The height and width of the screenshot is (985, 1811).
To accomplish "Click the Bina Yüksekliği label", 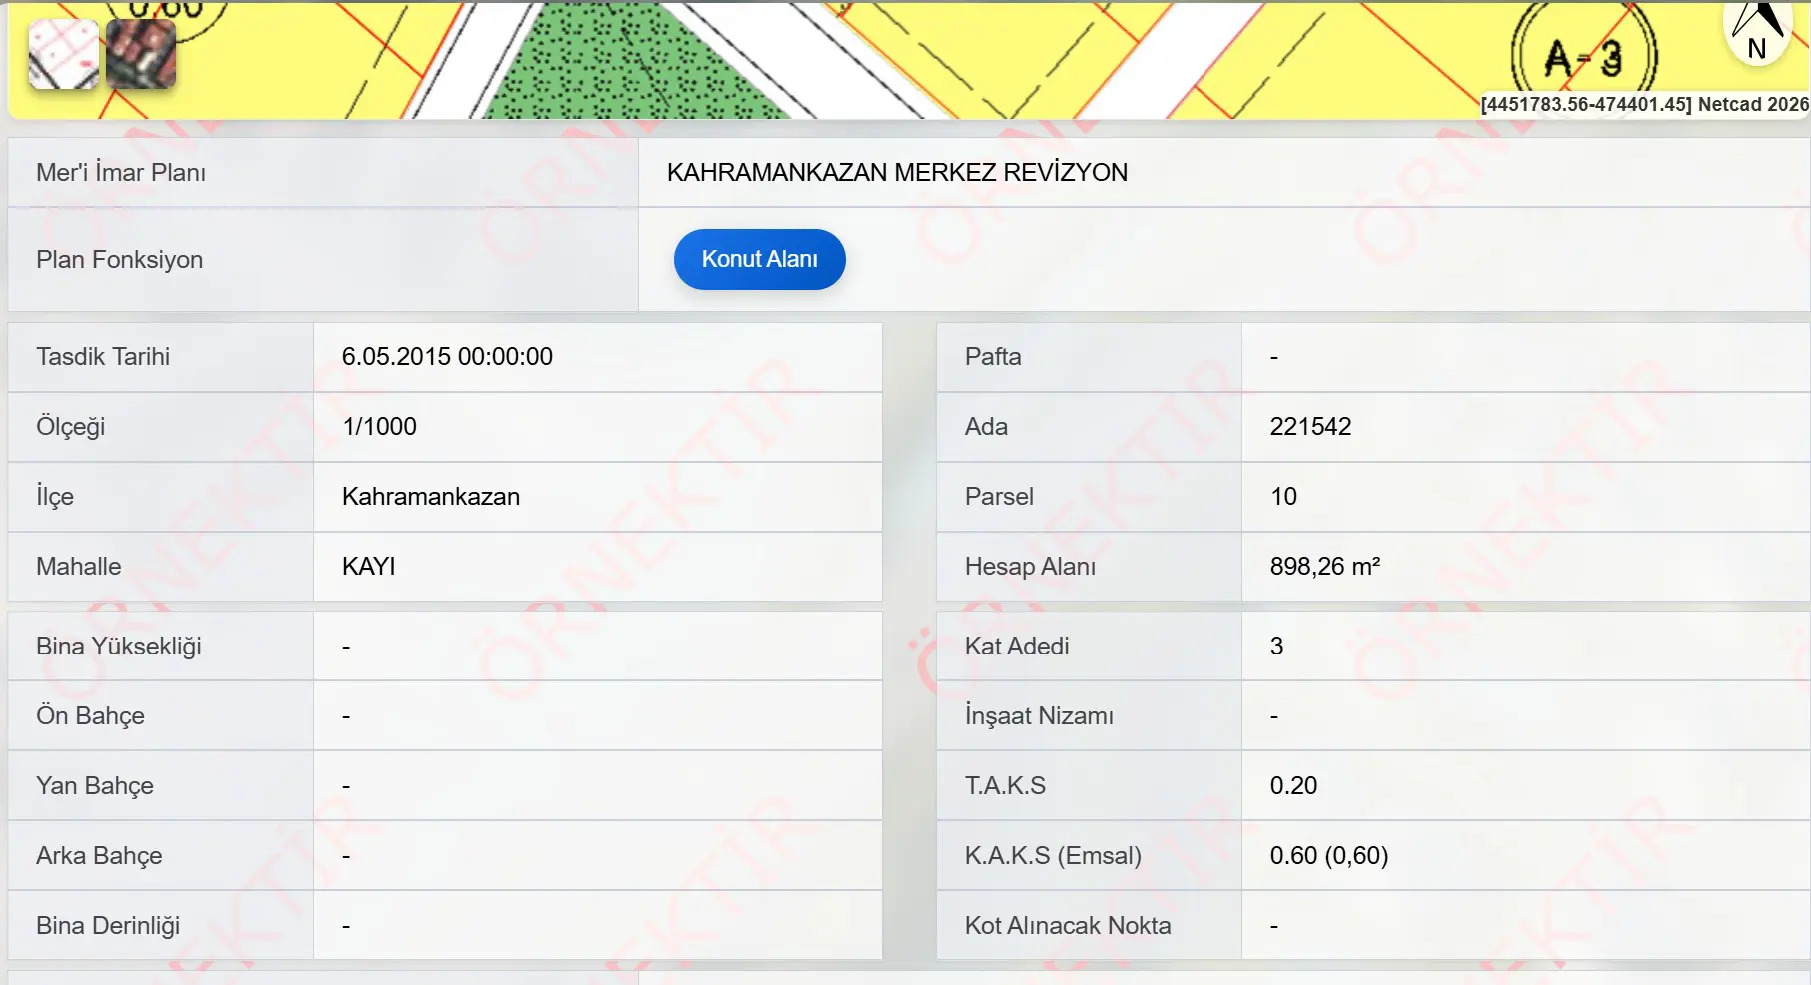I will [x=119, y=647].
